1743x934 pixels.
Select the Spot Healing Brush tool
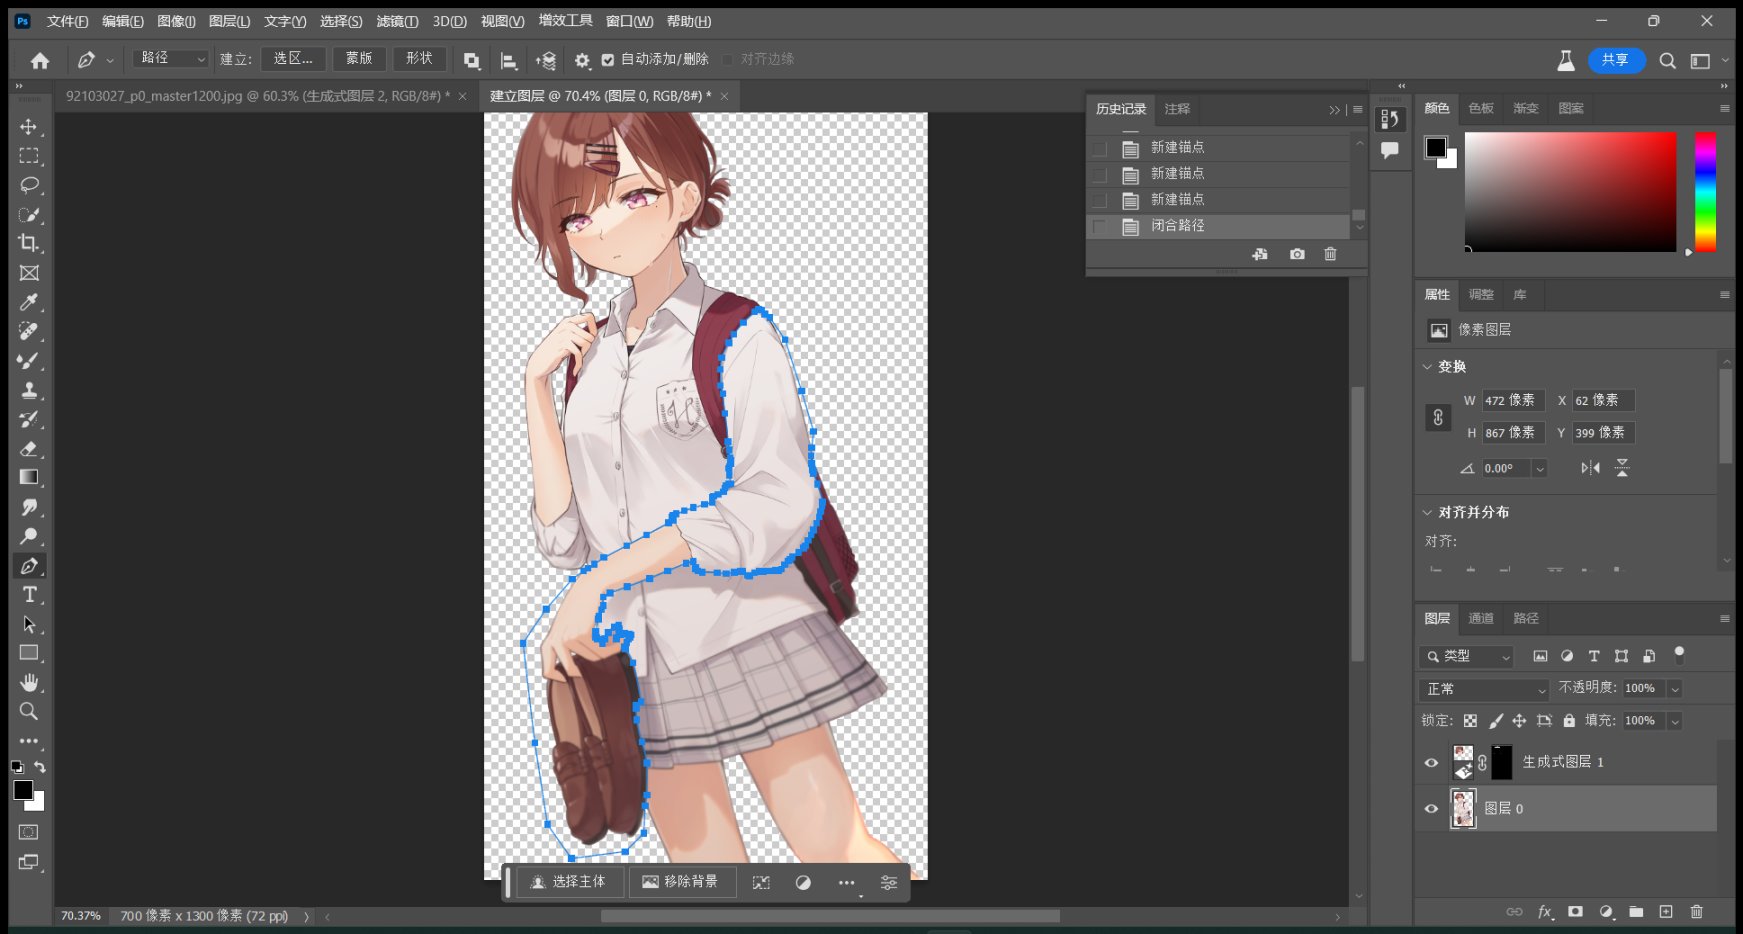29,331
